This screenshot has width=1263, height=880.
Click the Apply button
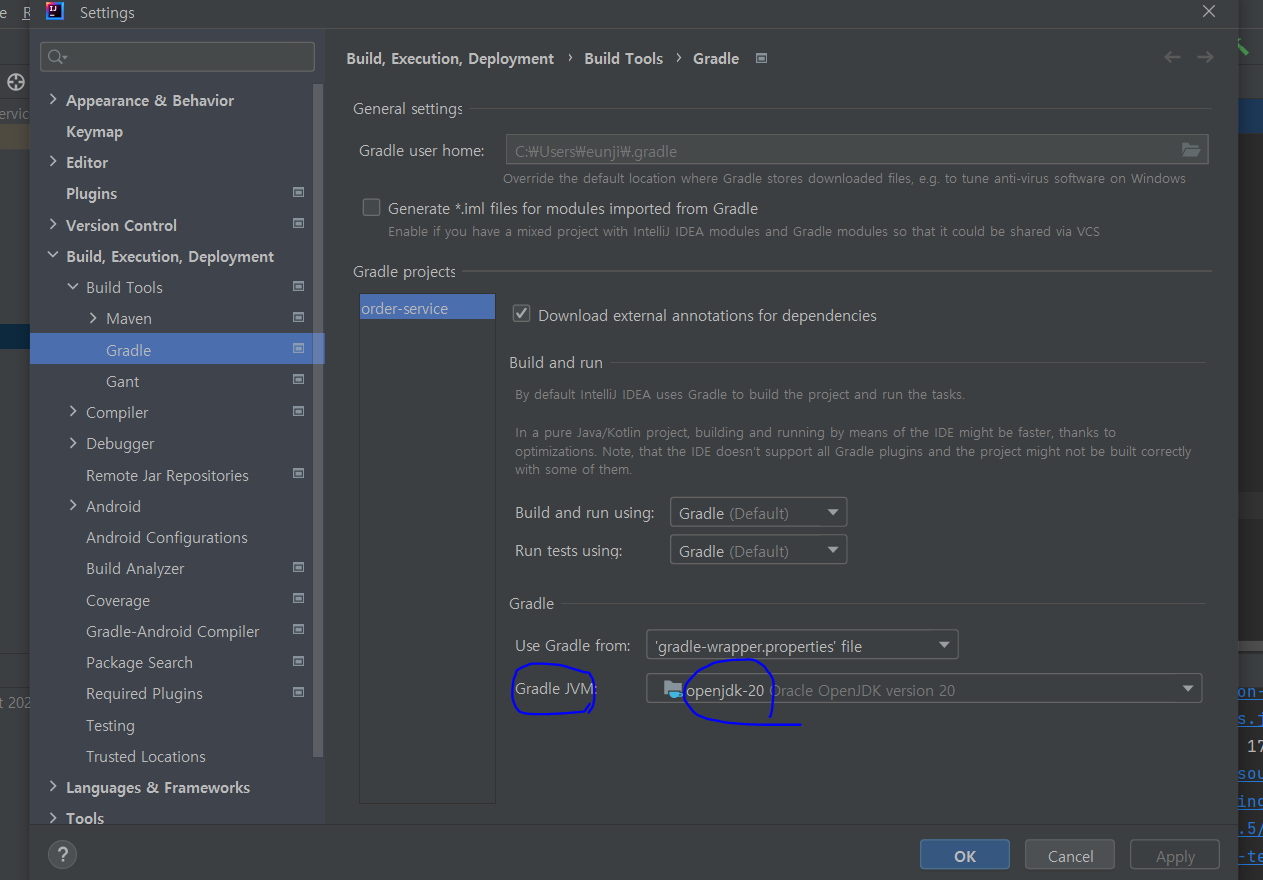pyautogui.click(x=1175, y=856)
